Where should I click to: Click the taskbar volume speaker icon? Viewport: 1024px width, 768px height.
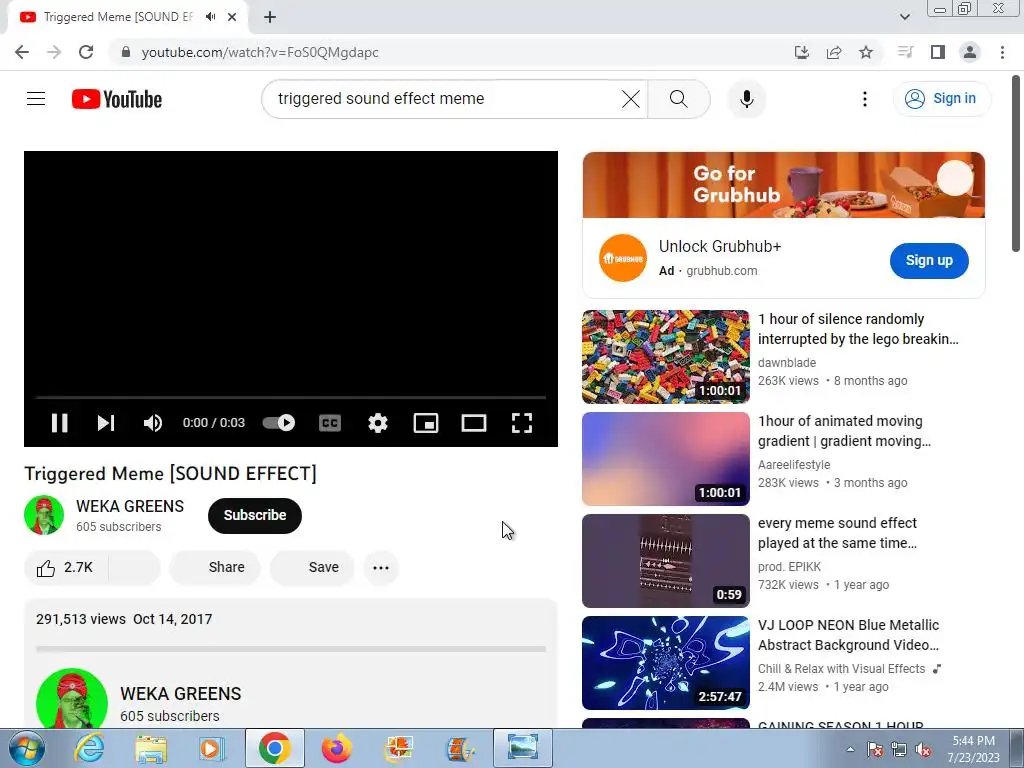[923, 750]
